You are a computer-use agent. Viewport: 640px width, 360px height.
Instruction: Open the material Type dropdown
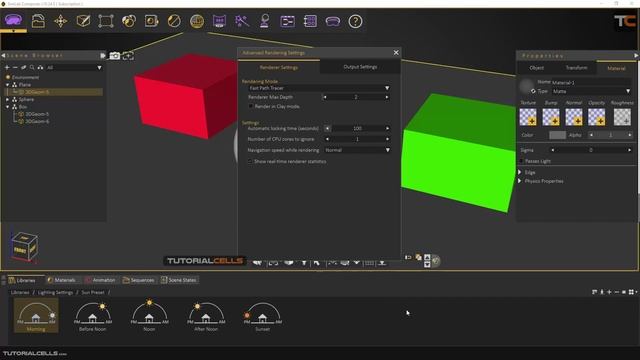point(591,91)
